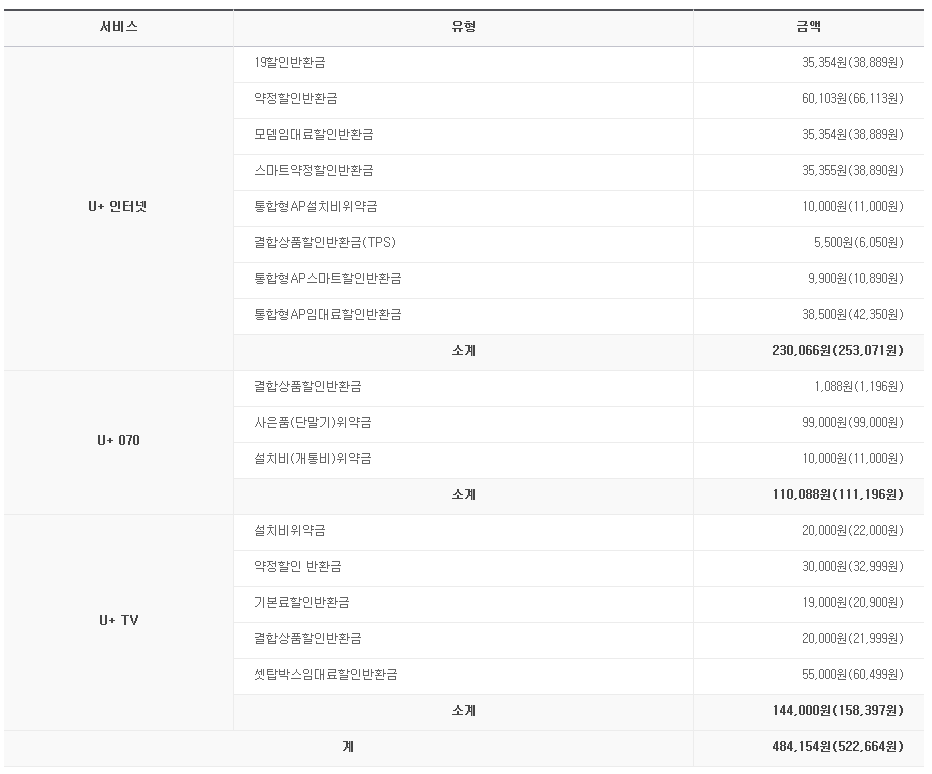Click the subtotal 110,088원(111,196원)
The image size is (932, 774).
[838, 495]
